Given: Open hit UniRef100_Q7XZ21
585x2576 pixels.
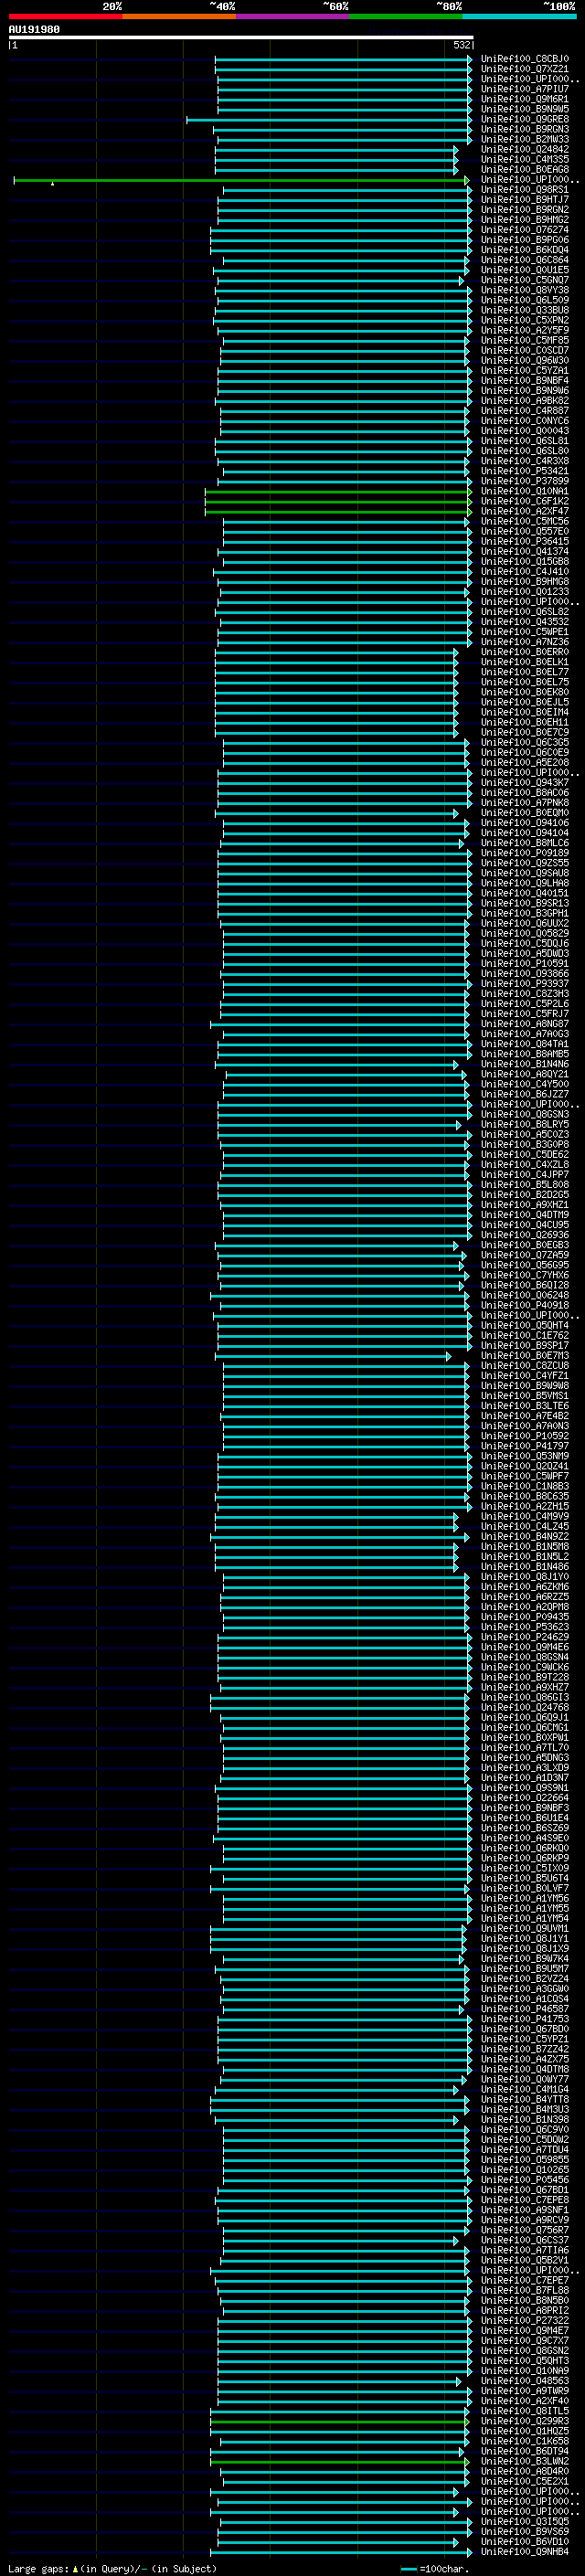Looking at the screenshot, I should coord(524,69).
